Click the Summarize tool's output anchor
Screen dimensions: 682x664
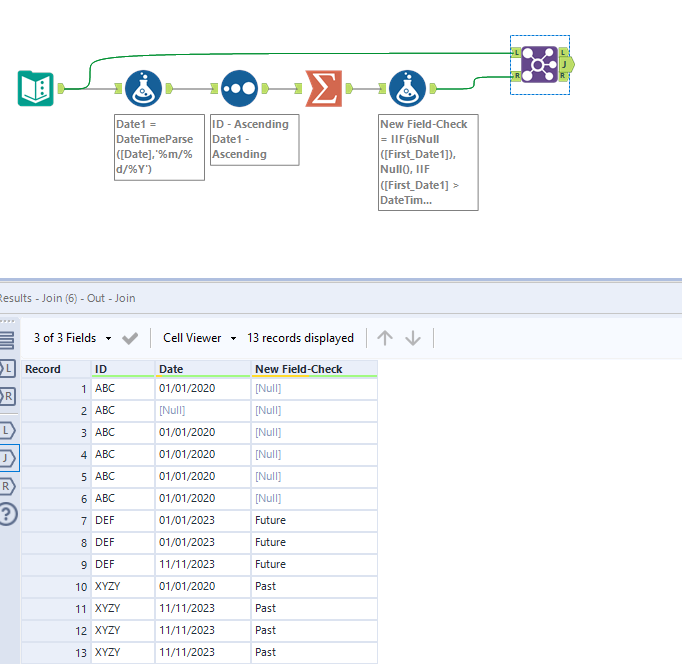tap(349, 88)
